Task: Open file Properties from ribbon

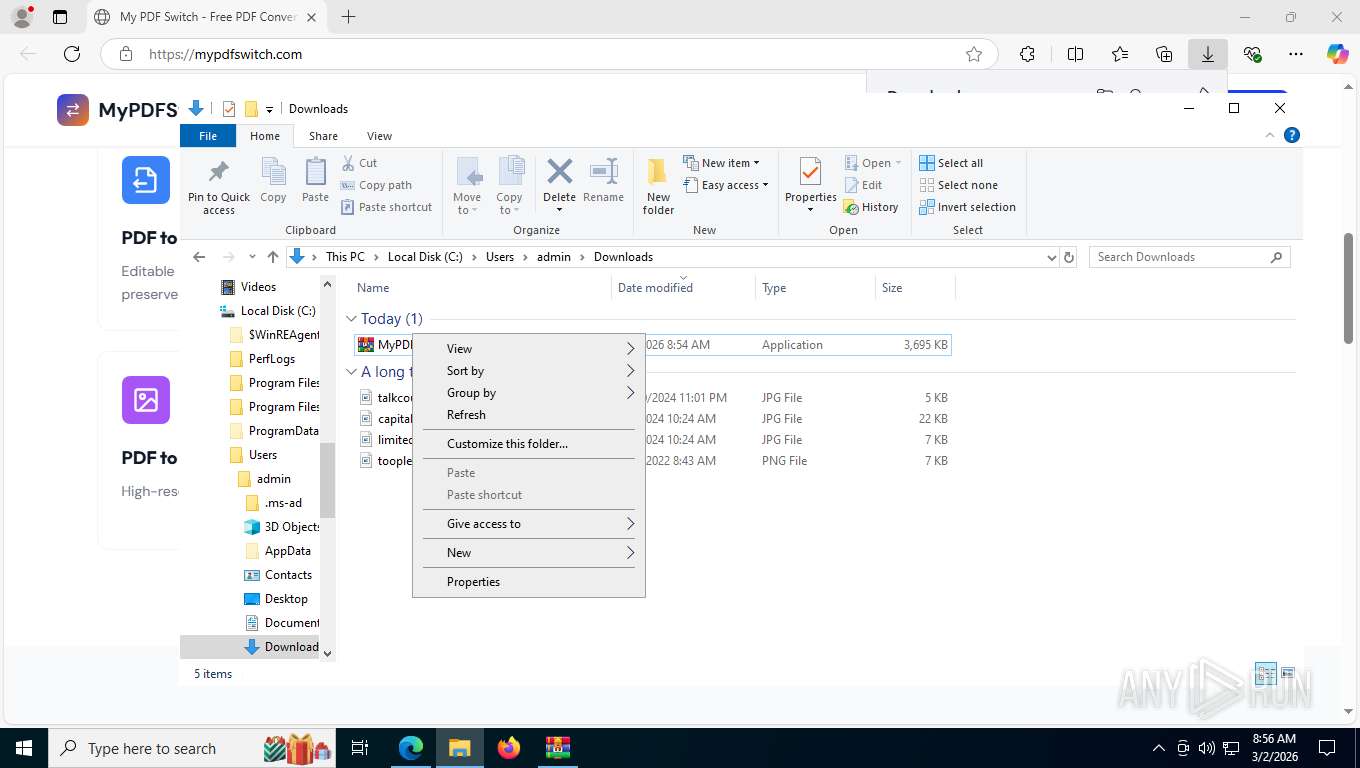Action: point(810,186)
